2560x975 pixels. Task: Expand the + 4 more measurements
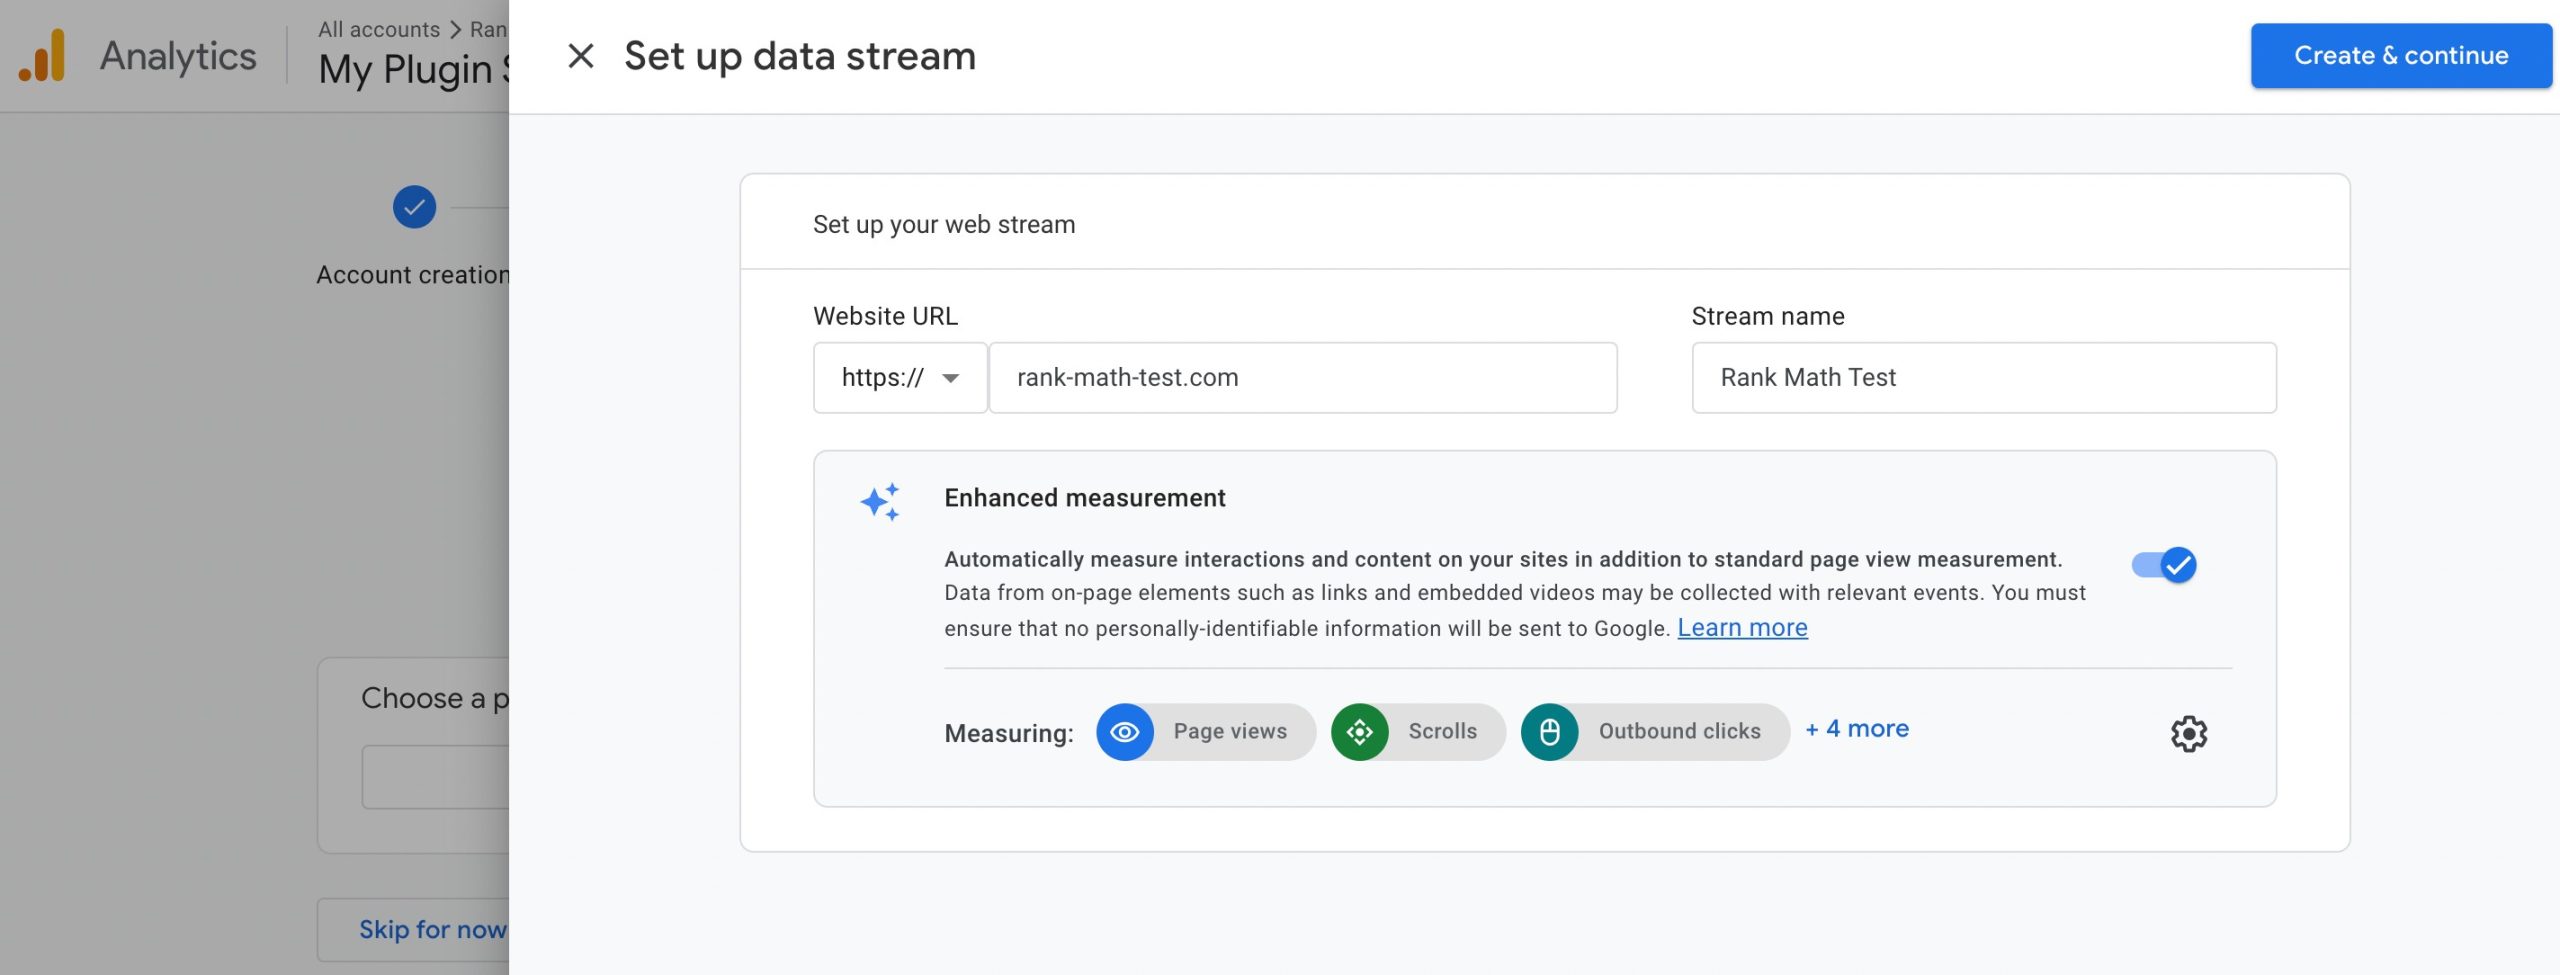[1857, 729]
